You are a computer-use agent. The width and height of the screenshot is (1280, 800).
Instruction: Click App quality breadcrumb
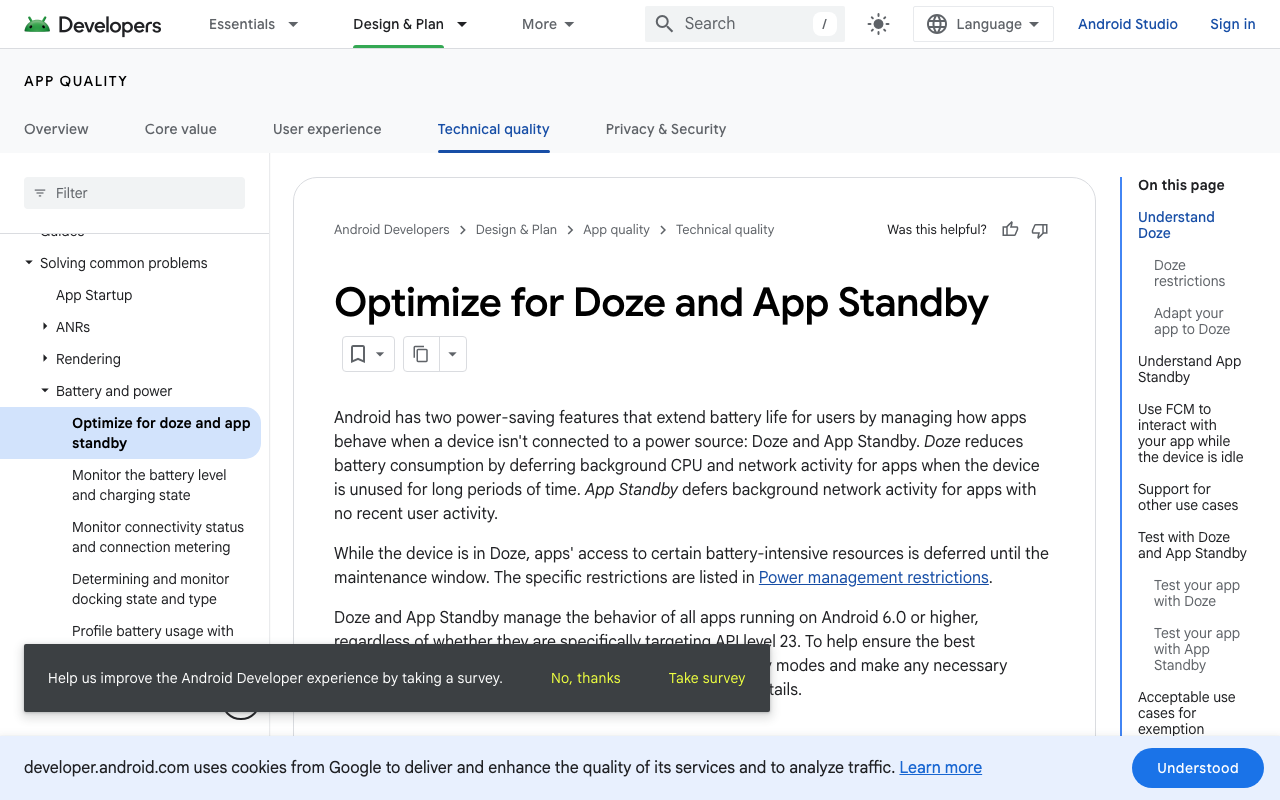coord(616,230)
